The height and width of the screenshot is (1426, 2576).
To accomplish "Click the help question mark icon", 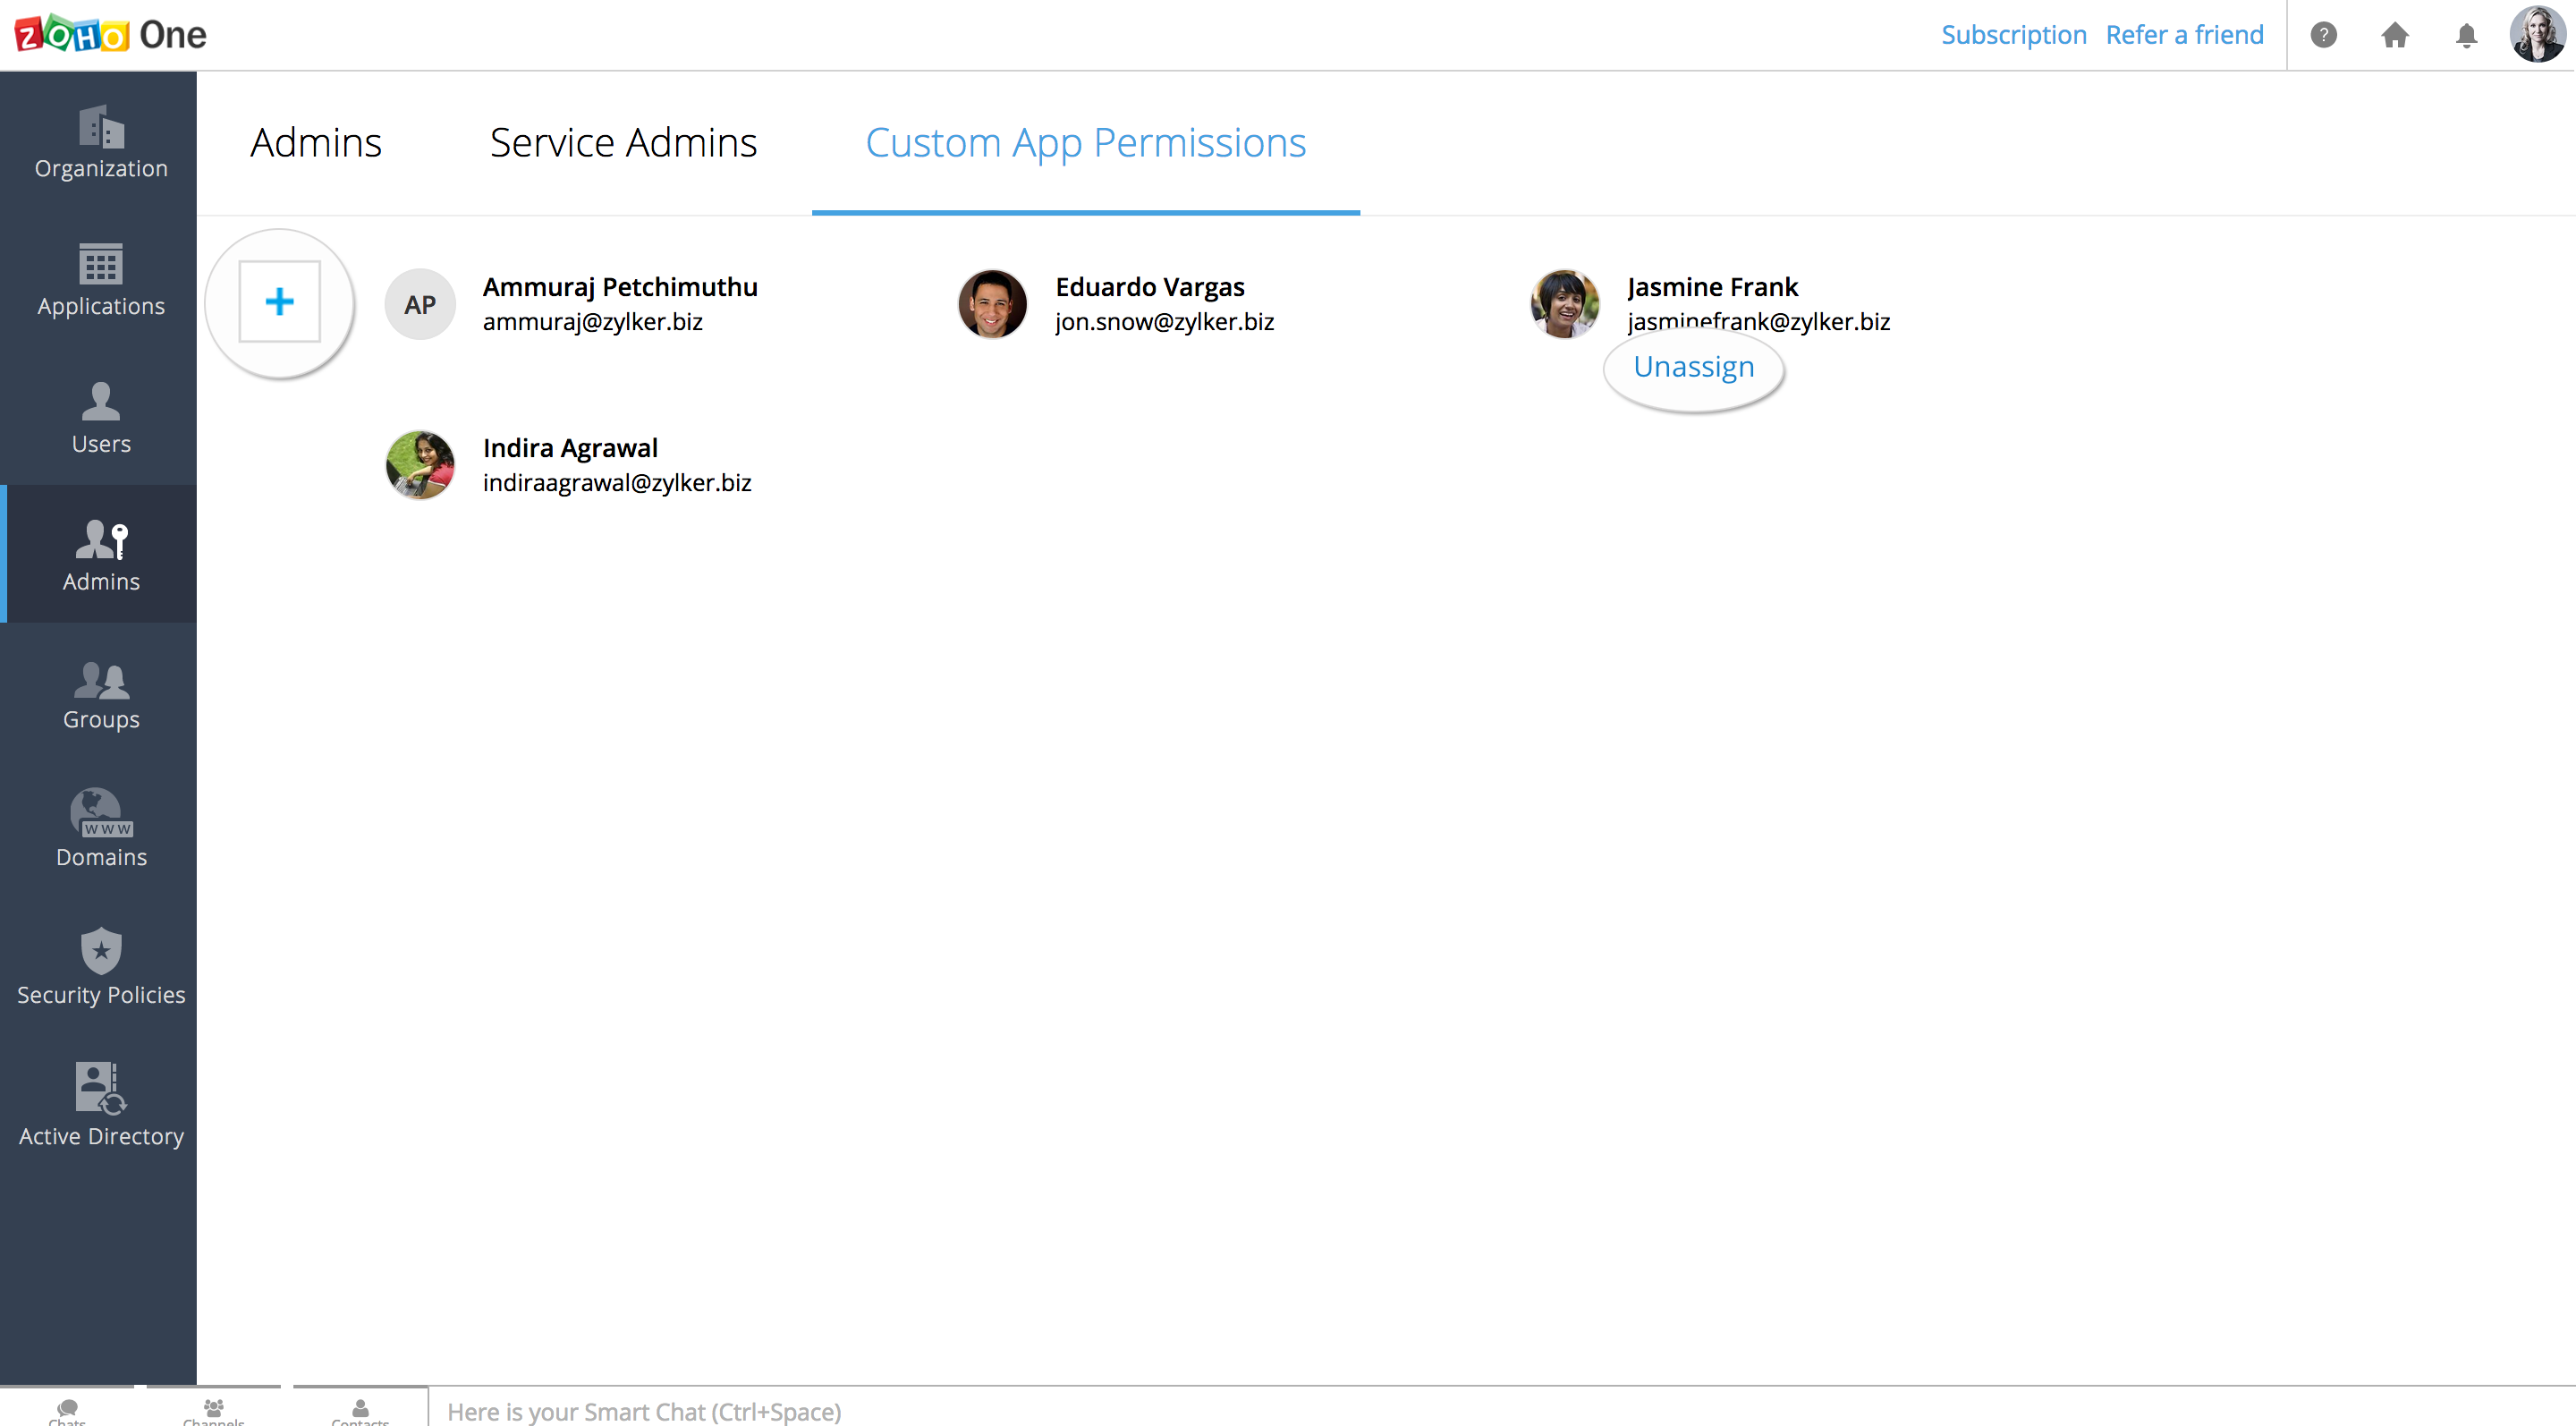I will point(2323,35).
